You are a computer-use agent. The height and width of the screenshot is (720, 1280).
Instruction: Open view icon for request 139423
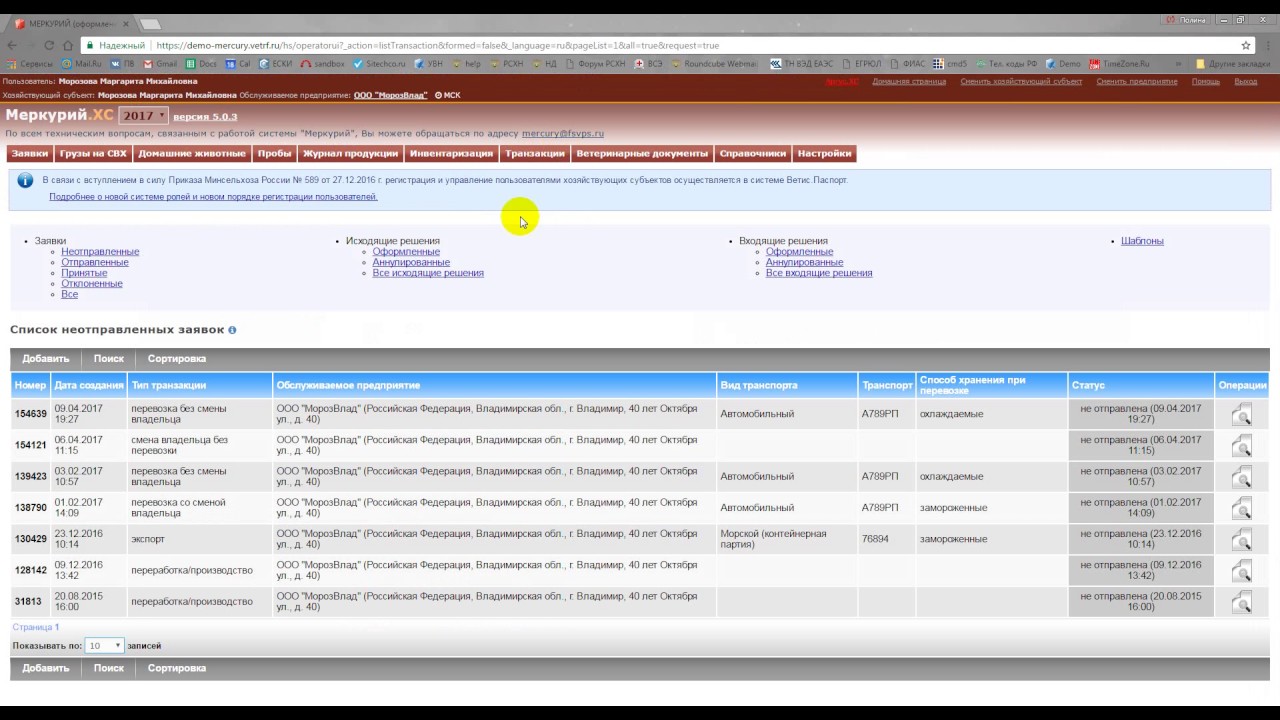click(x=1242, y=476)
